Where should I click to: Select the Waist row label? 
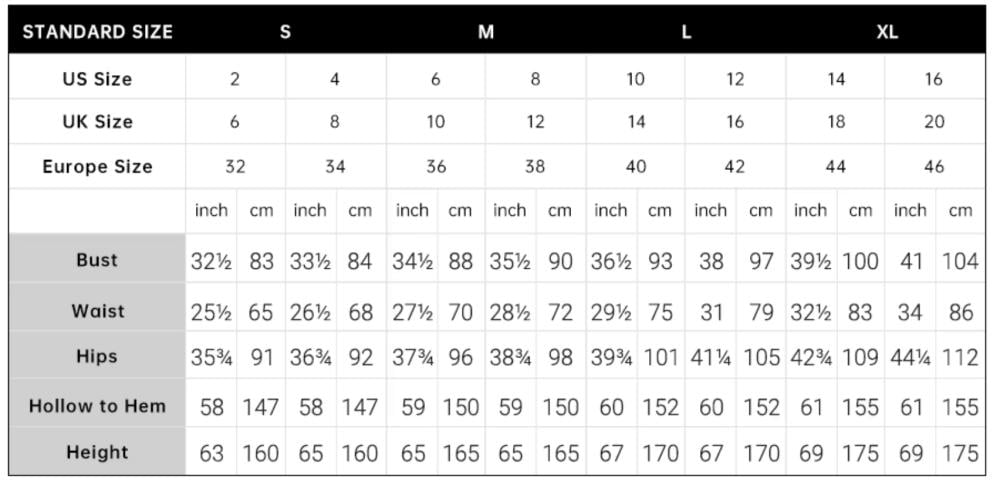tap(97, 311)
